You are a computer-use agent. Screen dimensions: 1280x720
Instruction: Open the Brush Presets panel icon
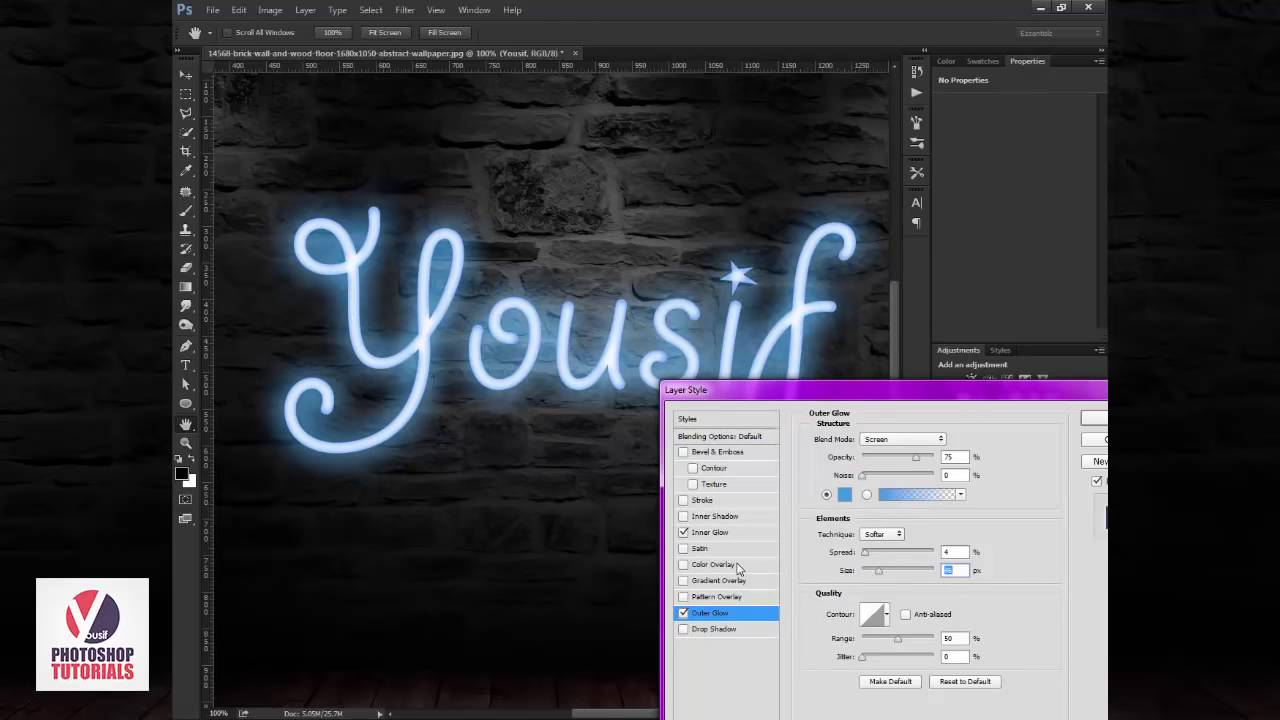pyautogui.click(x=917, y=143)
